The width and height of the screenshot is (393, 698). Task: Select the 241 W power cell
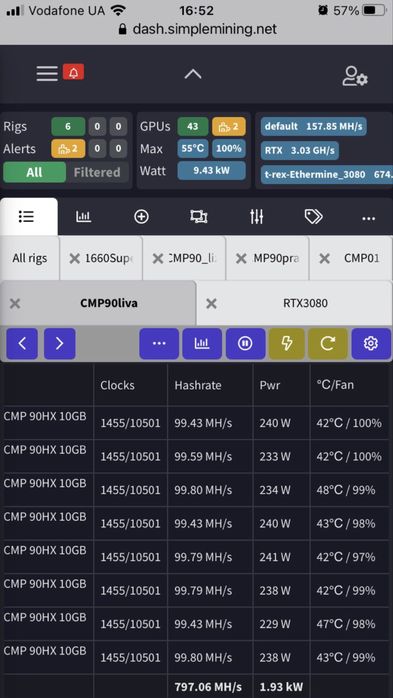point(275,557)
